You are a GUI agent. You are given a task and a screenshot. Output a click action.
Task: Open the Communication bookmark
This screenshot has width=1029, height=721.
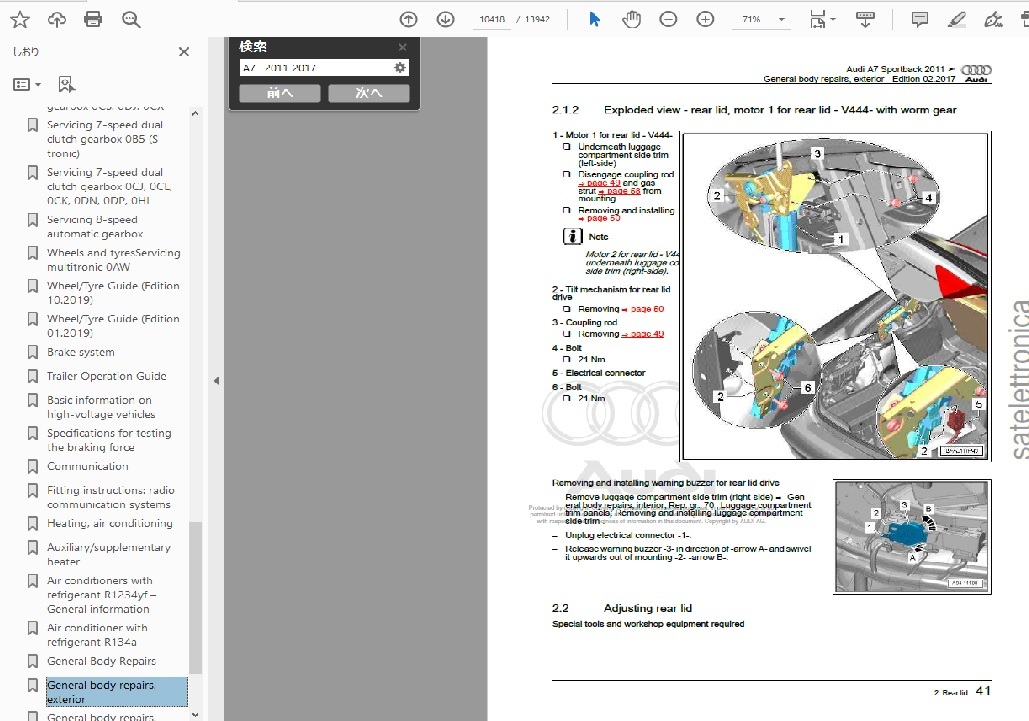click(88, 466)
